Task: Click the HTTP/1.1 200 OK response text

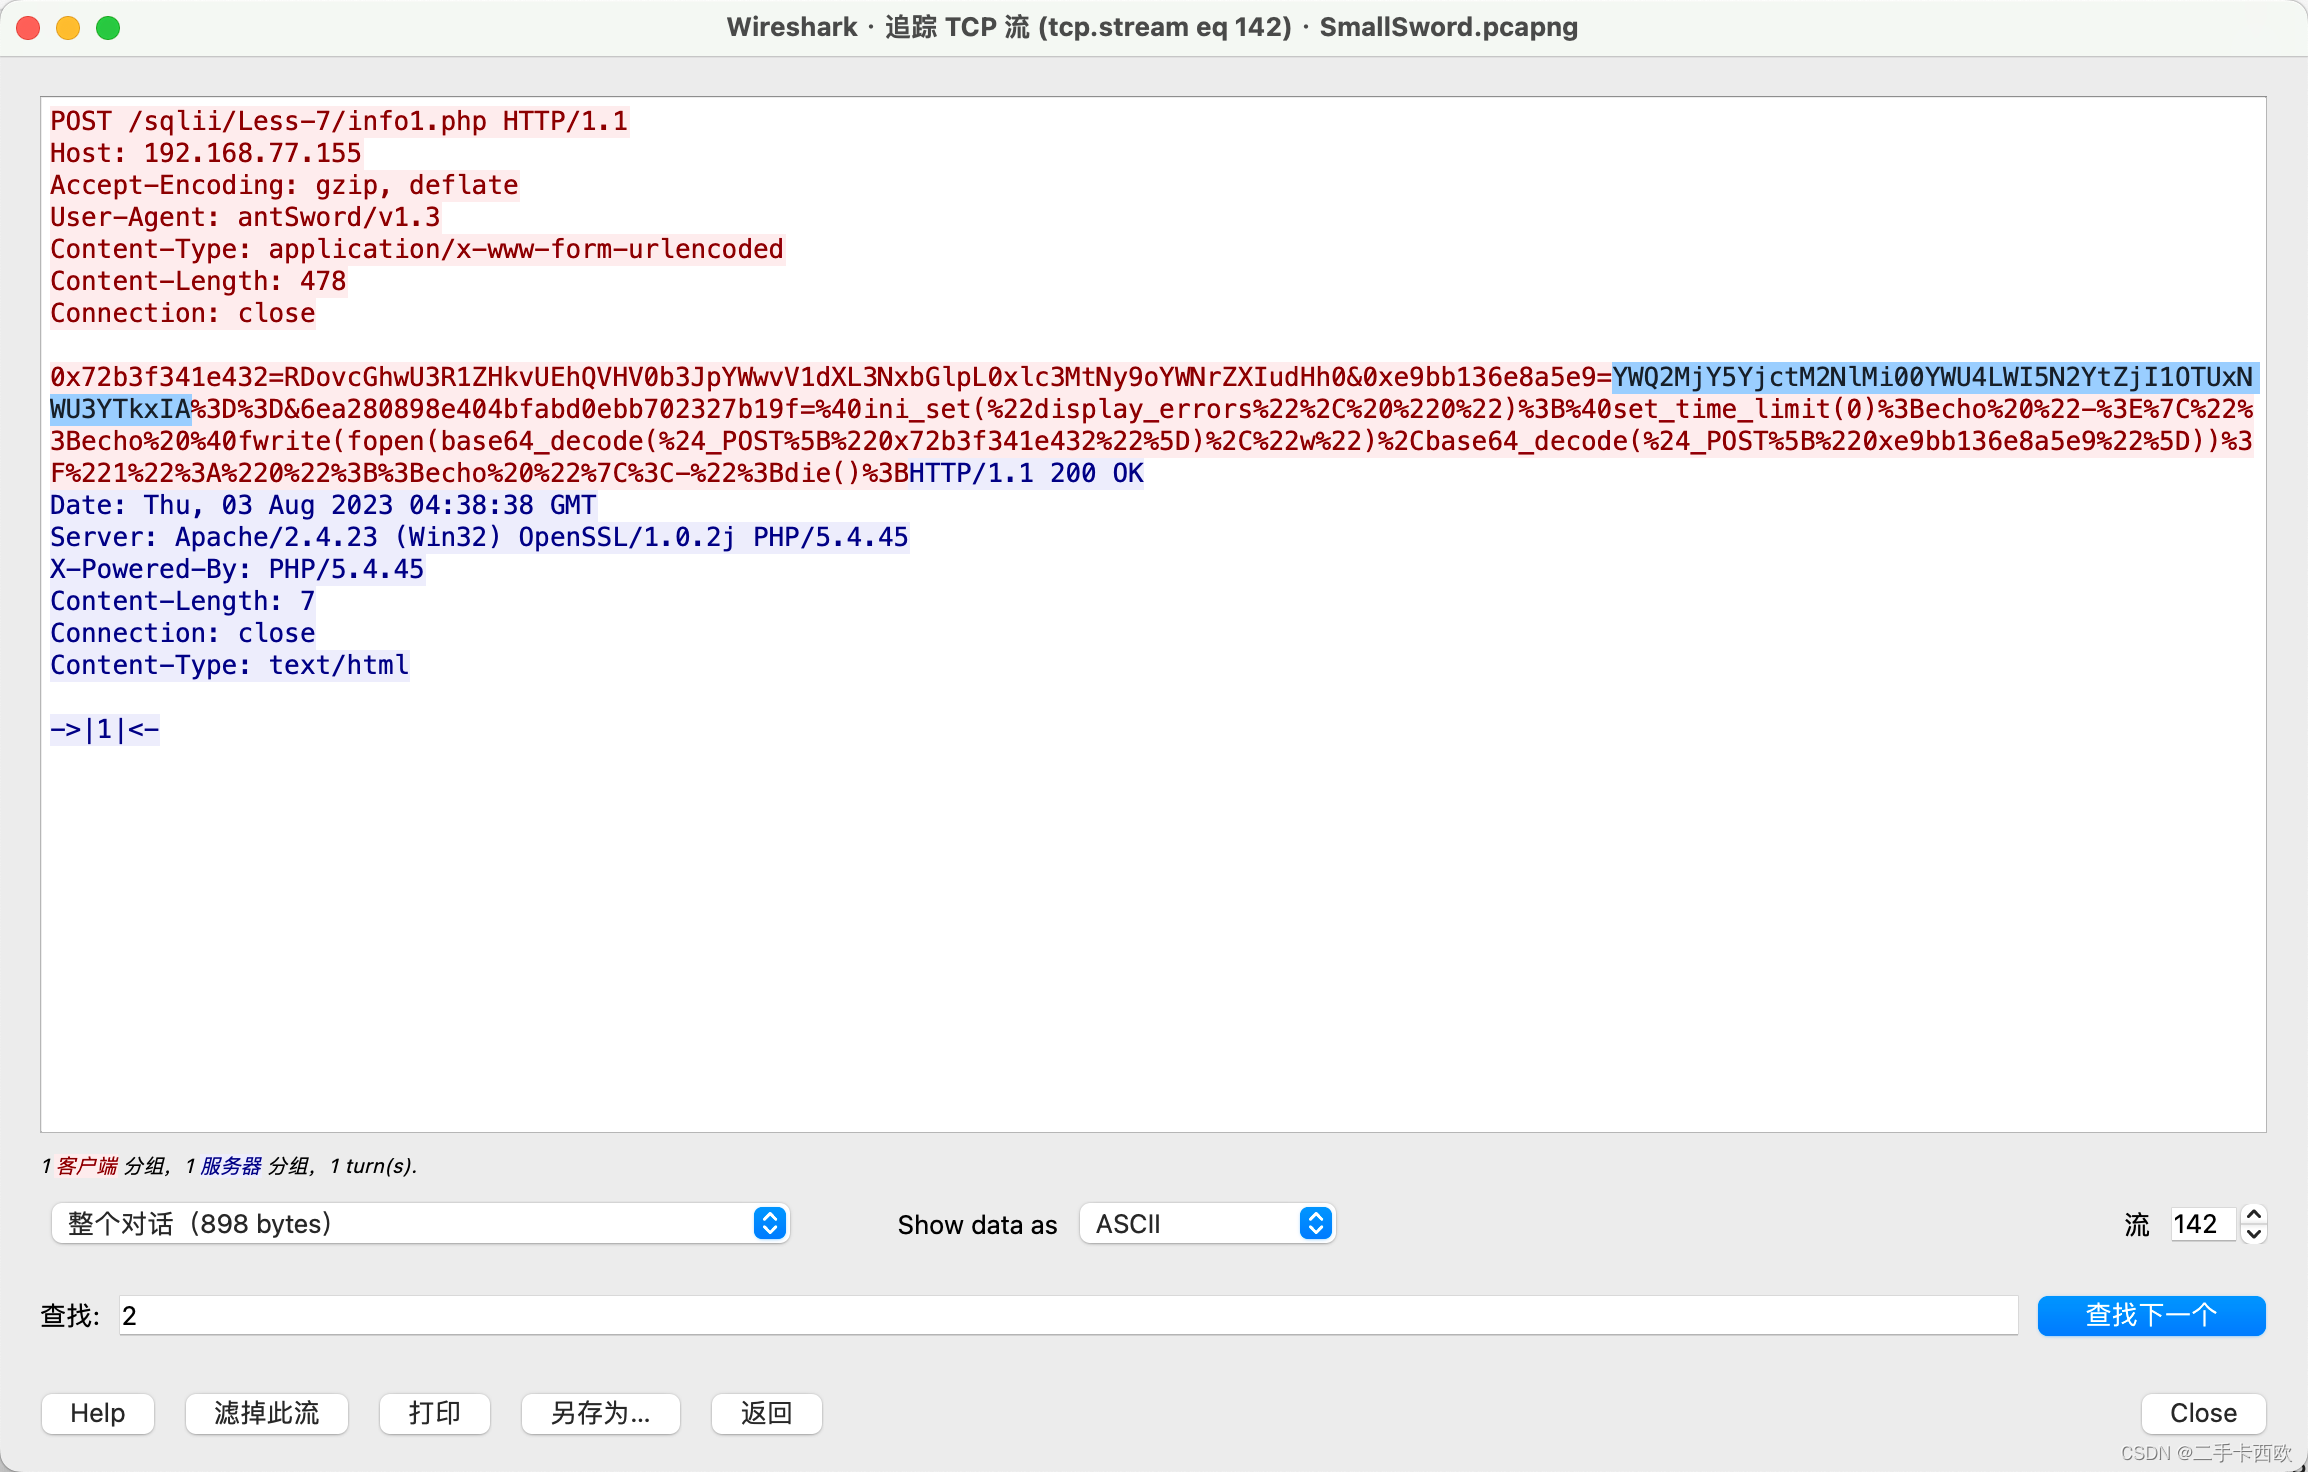Action: pos(1027,473)
